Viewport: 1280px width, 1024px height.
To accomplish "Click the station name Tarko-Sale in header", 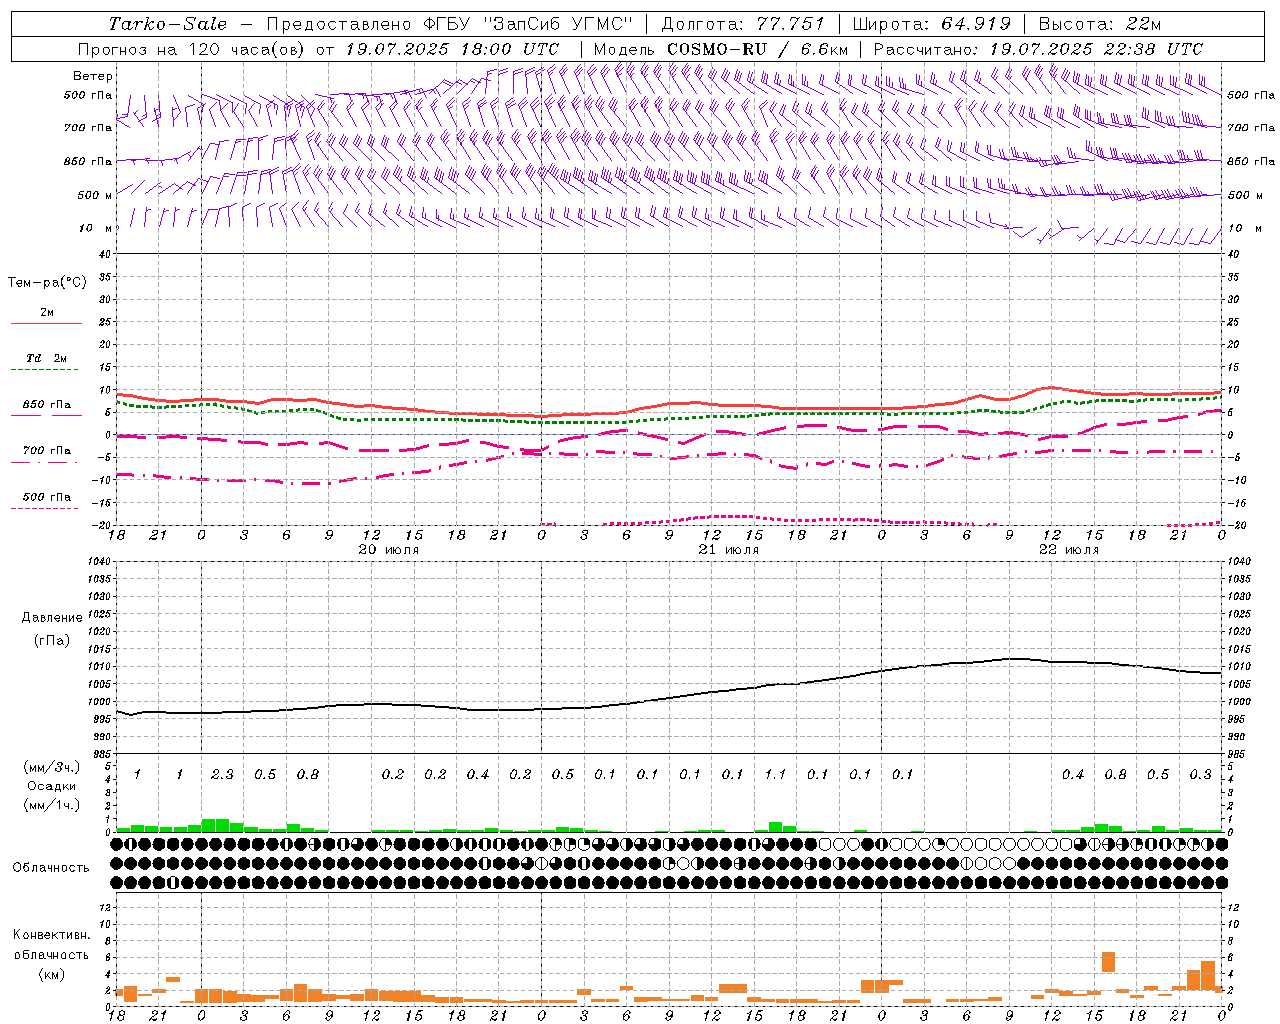I will point(168,24).
